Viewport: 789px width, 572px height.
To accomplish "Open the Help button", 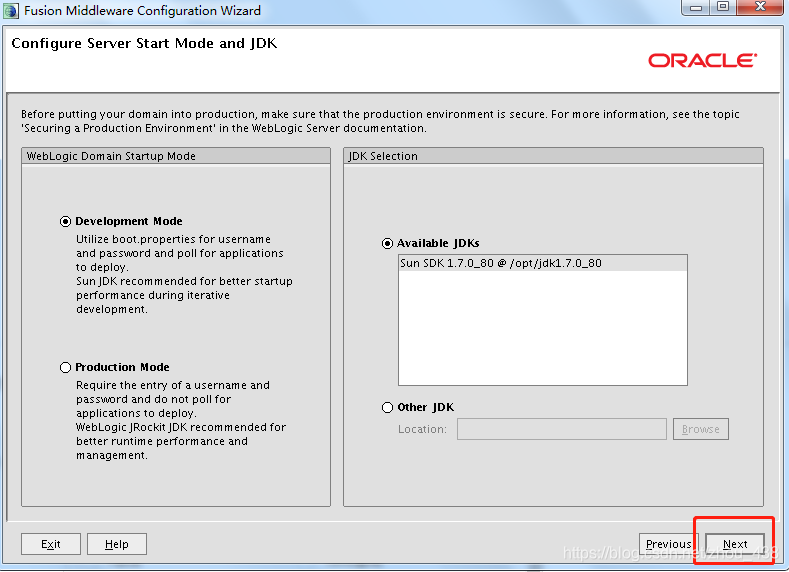I will click(117, 544).
